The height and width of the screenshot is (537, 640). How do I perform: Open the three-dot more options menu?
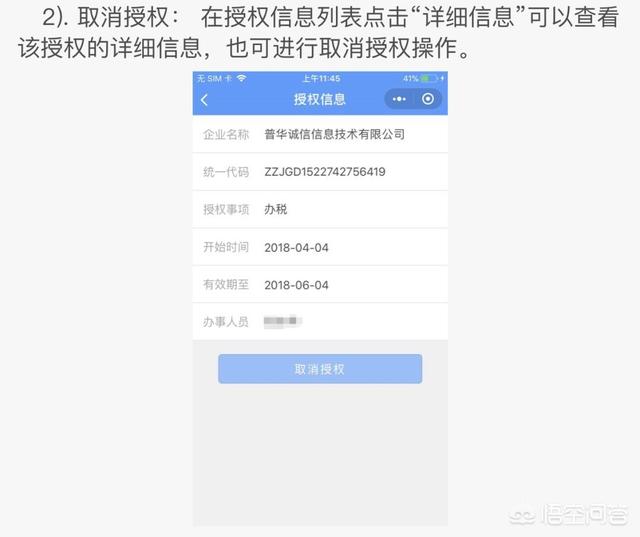coord(399,99)
